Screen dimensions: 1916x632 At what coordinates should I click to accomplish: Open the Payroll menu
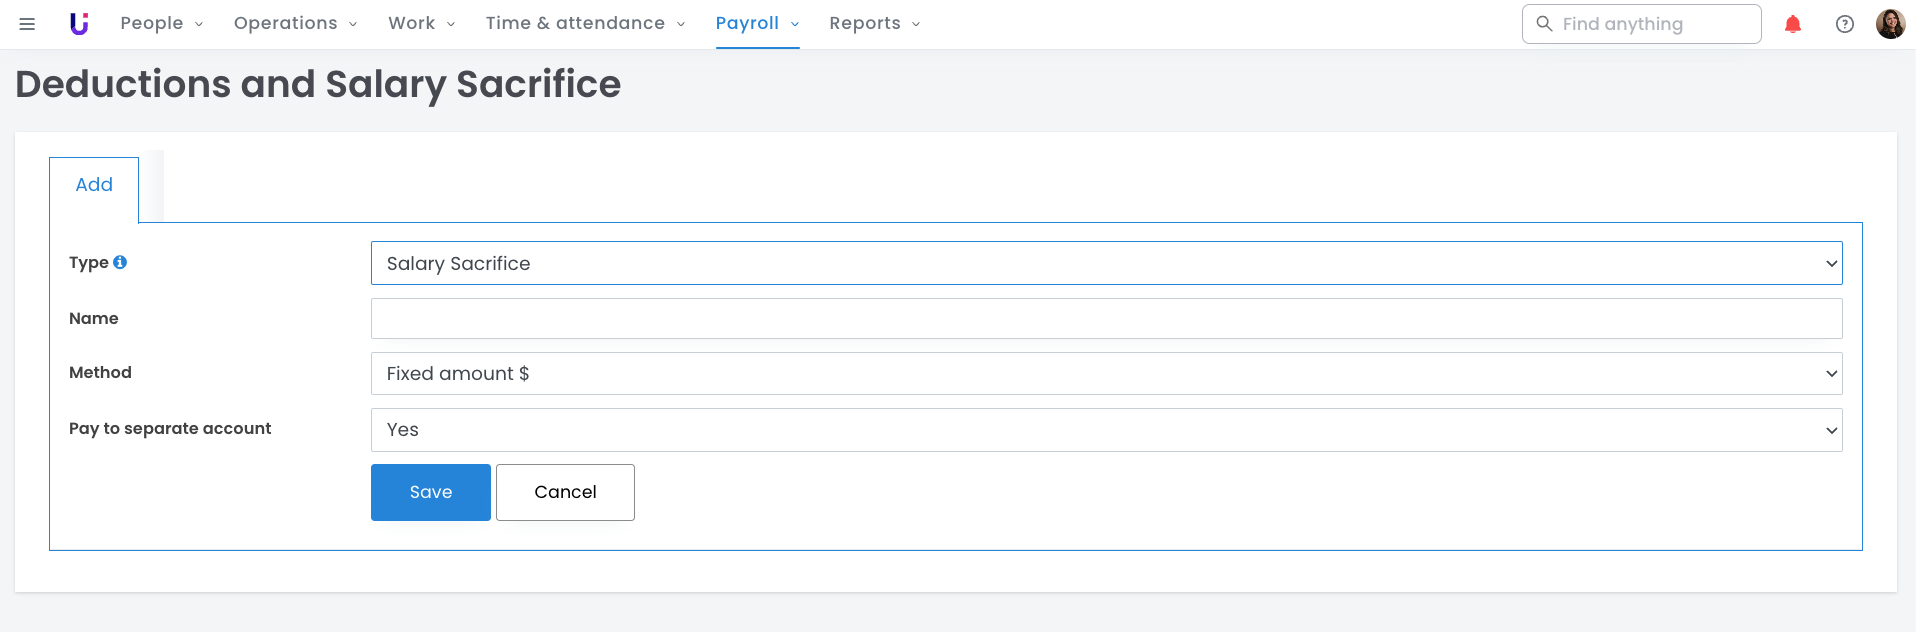757,24
